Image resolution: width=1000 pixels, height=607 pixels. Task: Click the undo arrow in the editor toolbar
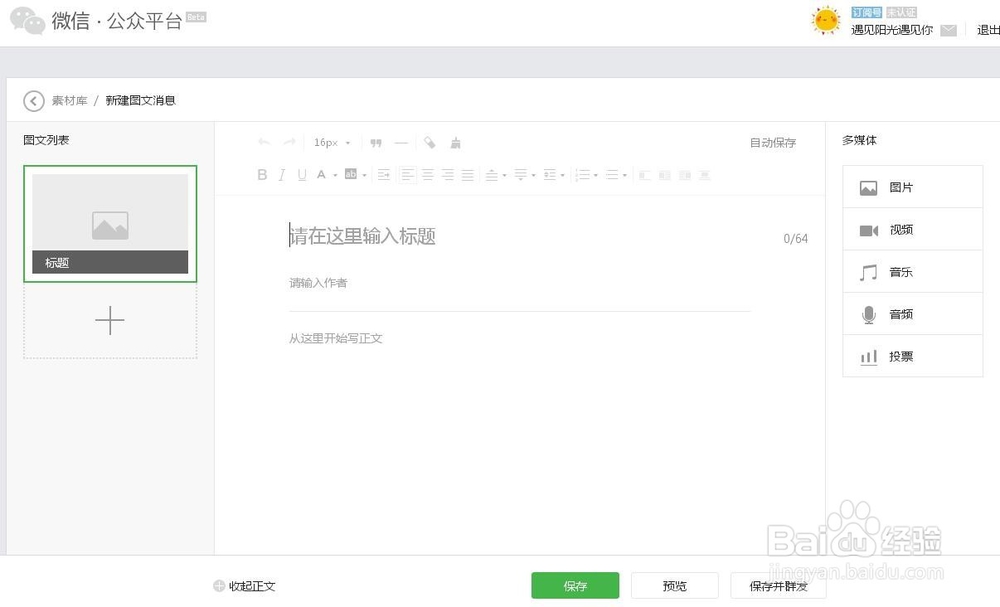coord(261,143)
